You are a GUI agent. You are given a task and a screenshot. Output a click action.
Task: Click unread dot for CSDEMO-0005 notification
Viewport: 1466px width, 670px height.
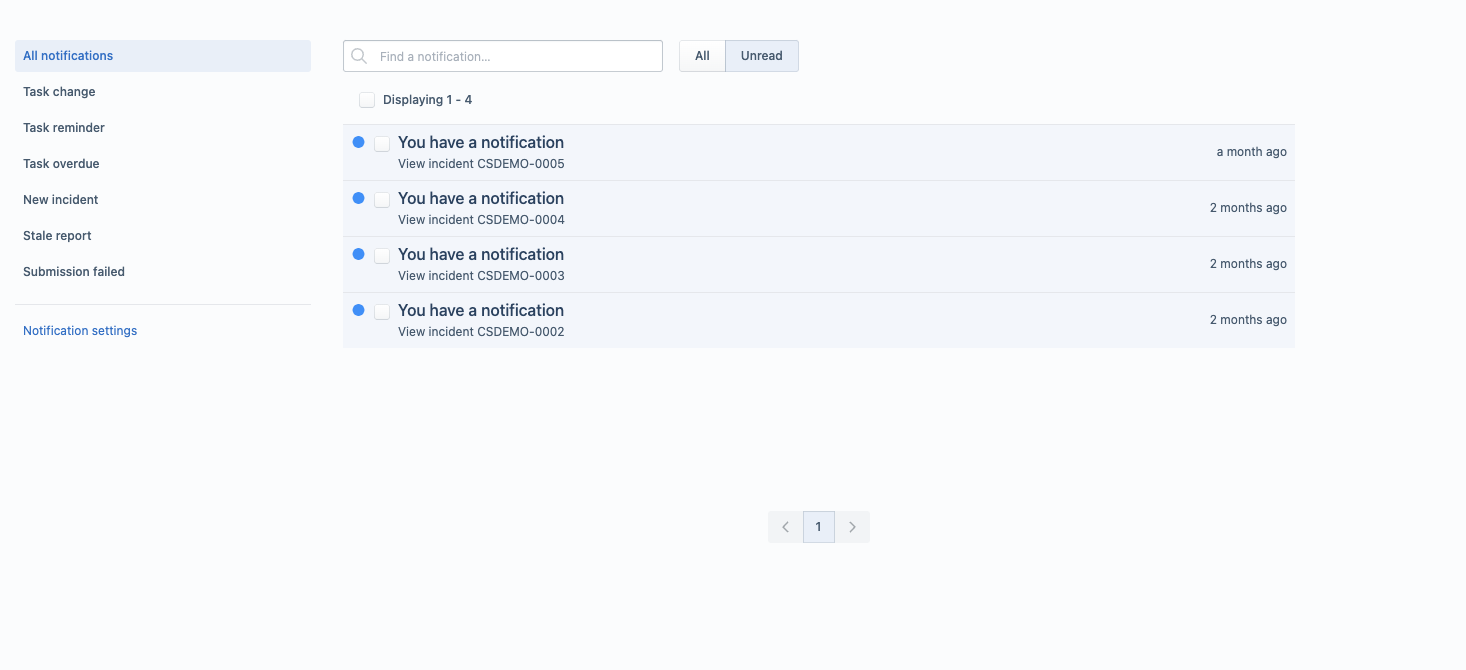[x=359, y=142]
